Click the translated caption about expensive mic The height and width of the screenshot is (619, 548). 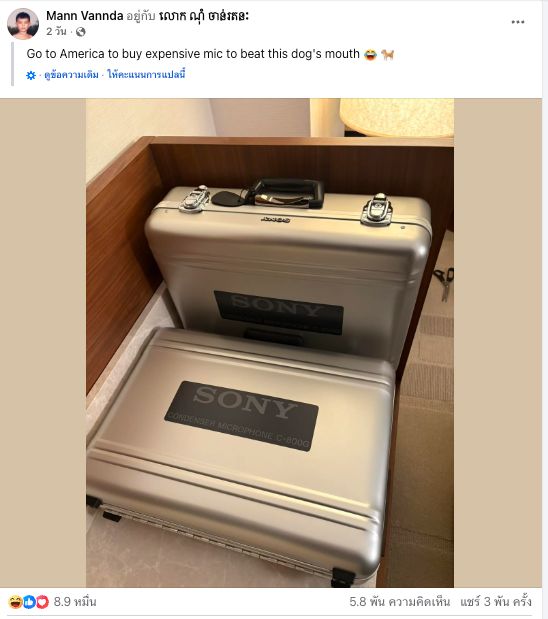coord(193,54)
